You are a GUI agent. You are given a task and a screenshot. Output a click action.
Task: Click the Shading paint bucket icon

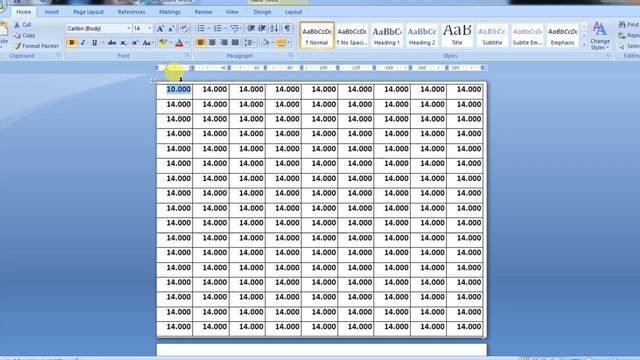pyautogui.click(x=265, y=42)
